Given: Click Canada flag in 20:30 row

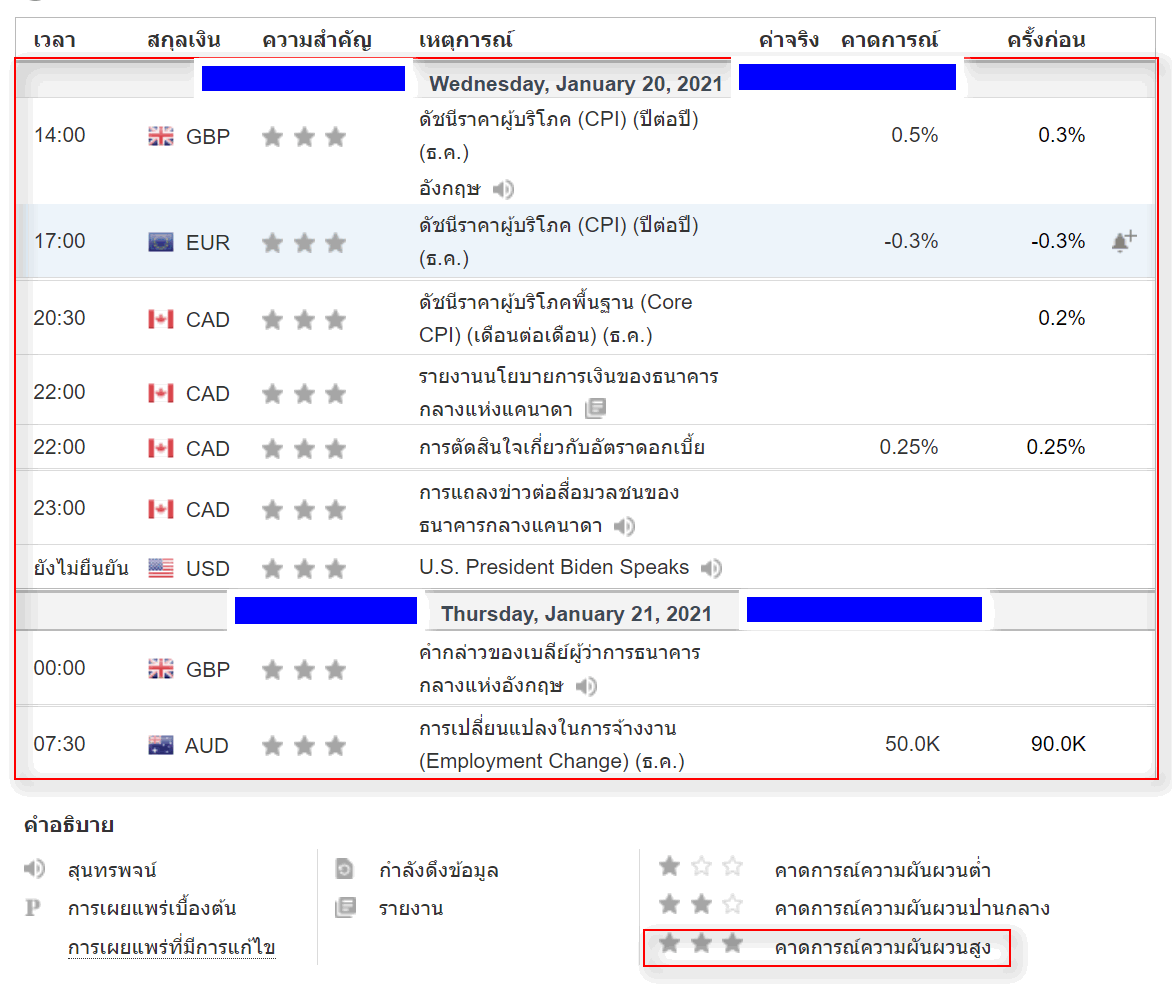Looking at the screenshot, I should tap(161, 319).
